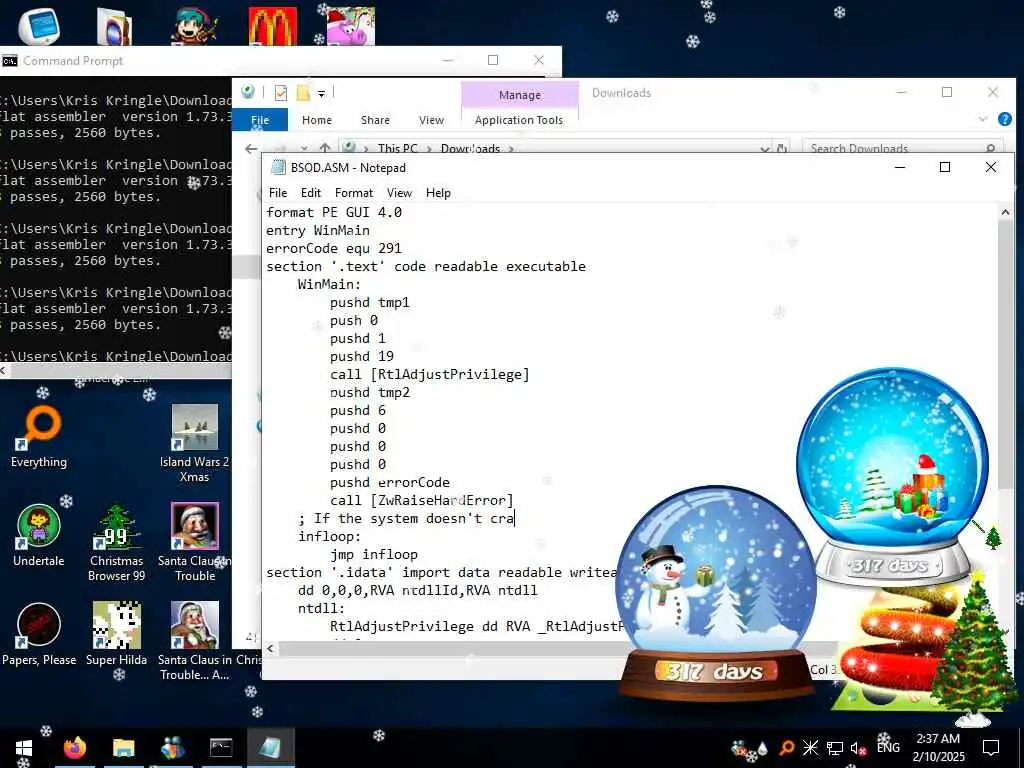Screen dimensions: 1024x768
Task: Open Santa Claus in Trouble shortcut
Action: tap(195, 542)
